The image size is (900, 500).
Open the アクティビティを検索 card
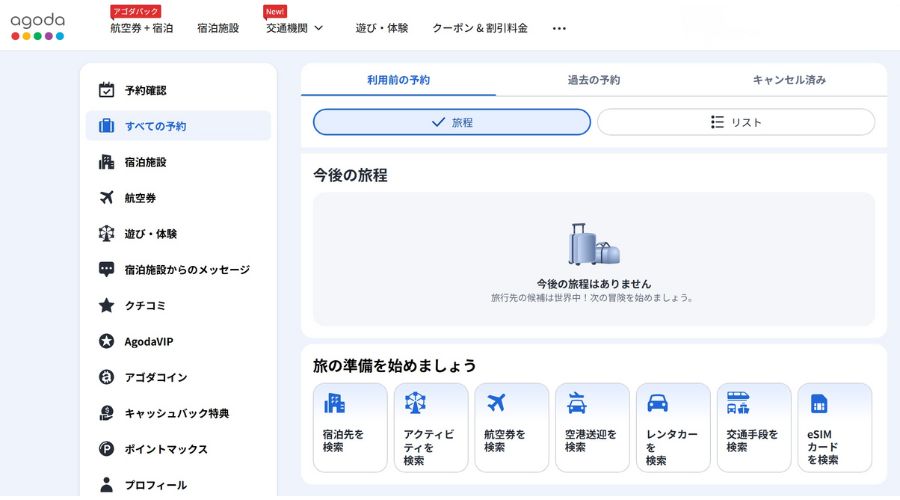(431, 428)
